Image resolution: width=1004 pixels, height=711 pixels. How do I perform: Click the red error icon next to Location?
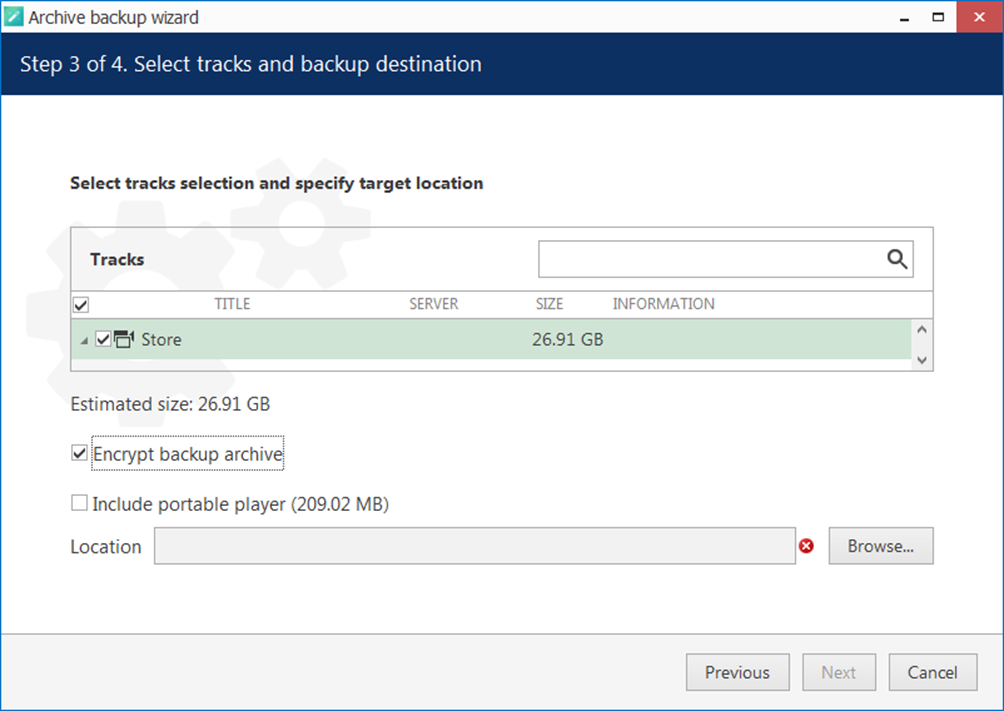tap(806, 546)
